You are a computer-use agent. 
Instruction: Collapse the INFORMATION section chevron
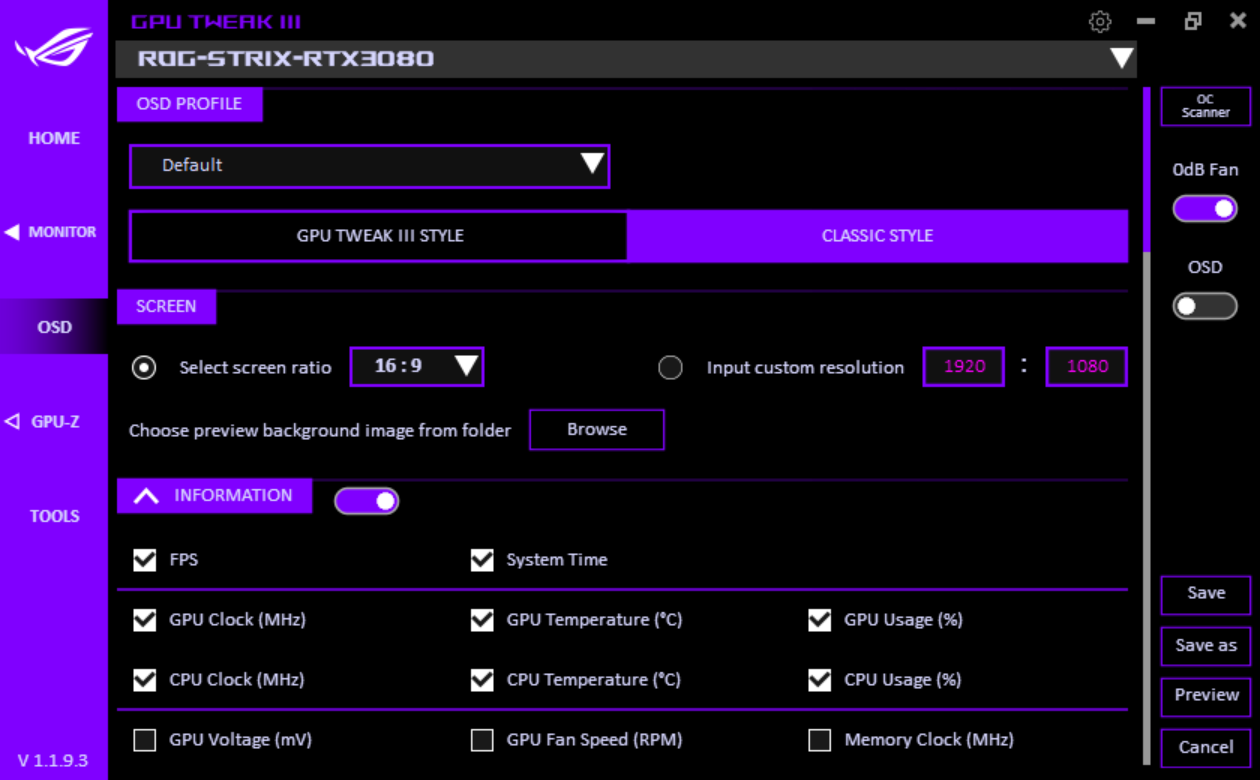(x=146, y=496)
